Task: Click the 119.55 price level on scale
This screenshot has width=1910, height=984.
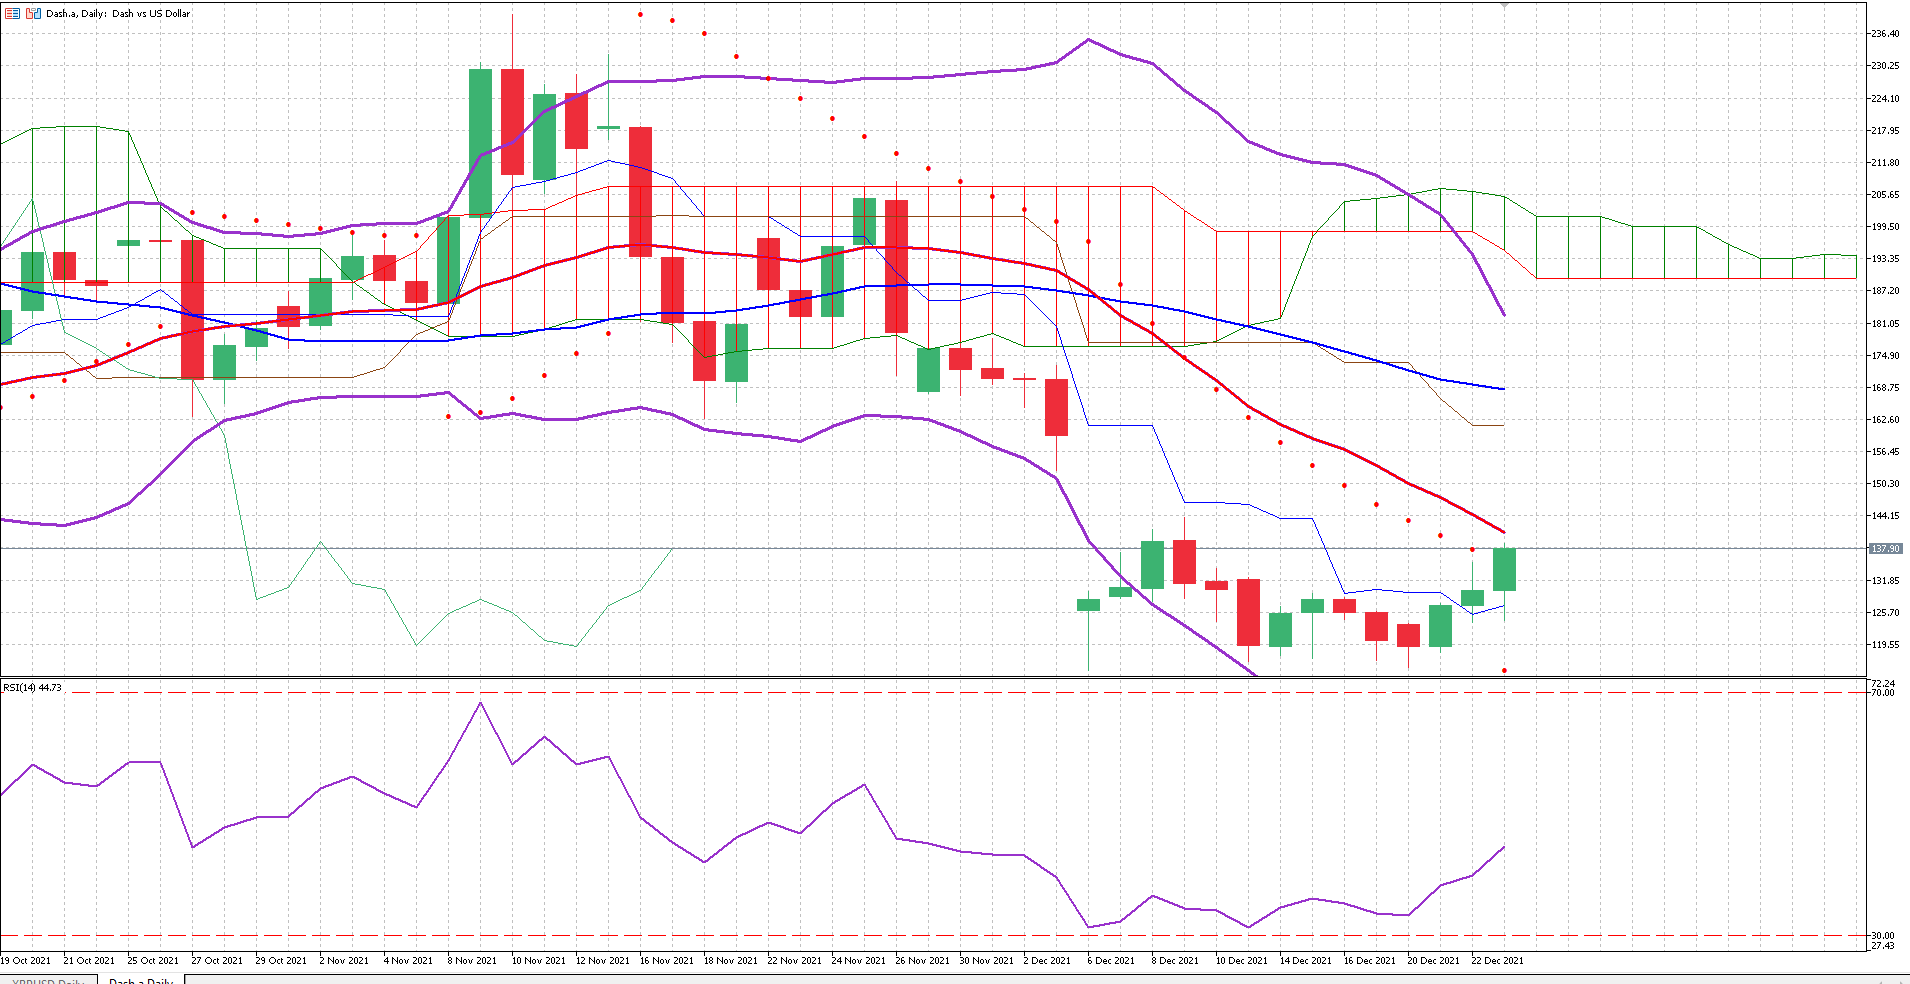Action: [1884, 645]
